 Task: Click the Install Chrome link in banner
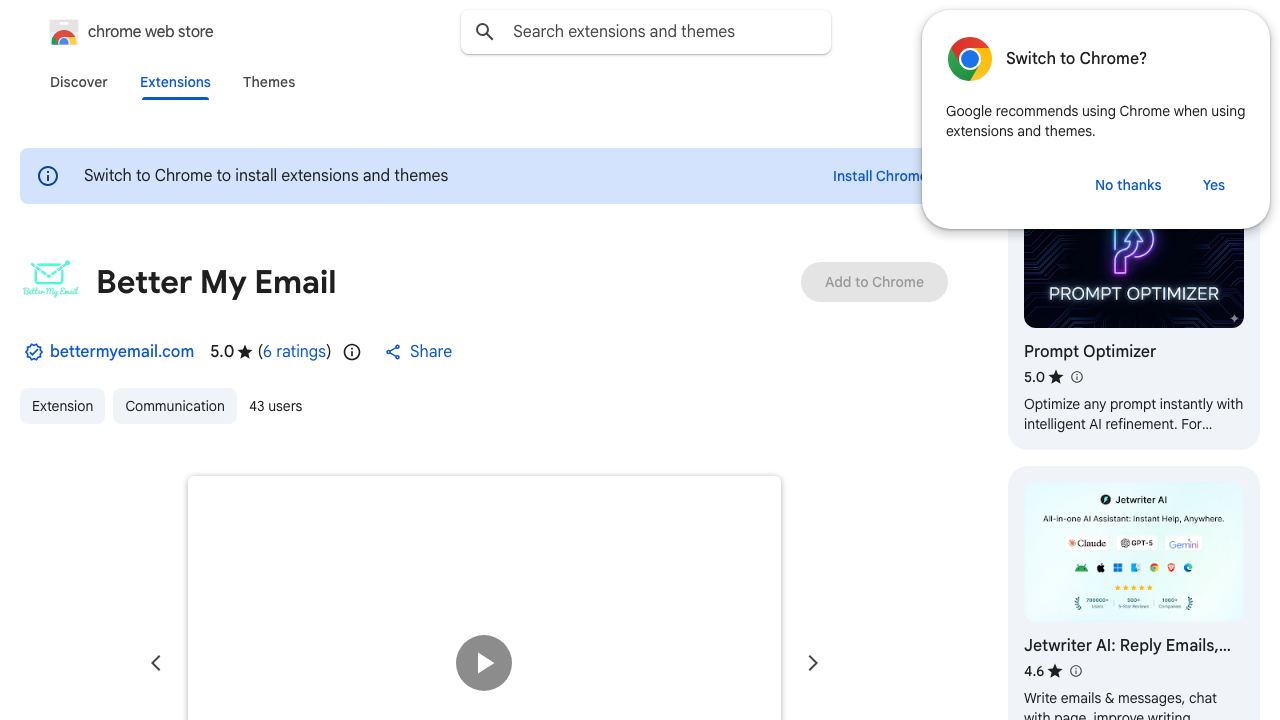tap(878, 176)
